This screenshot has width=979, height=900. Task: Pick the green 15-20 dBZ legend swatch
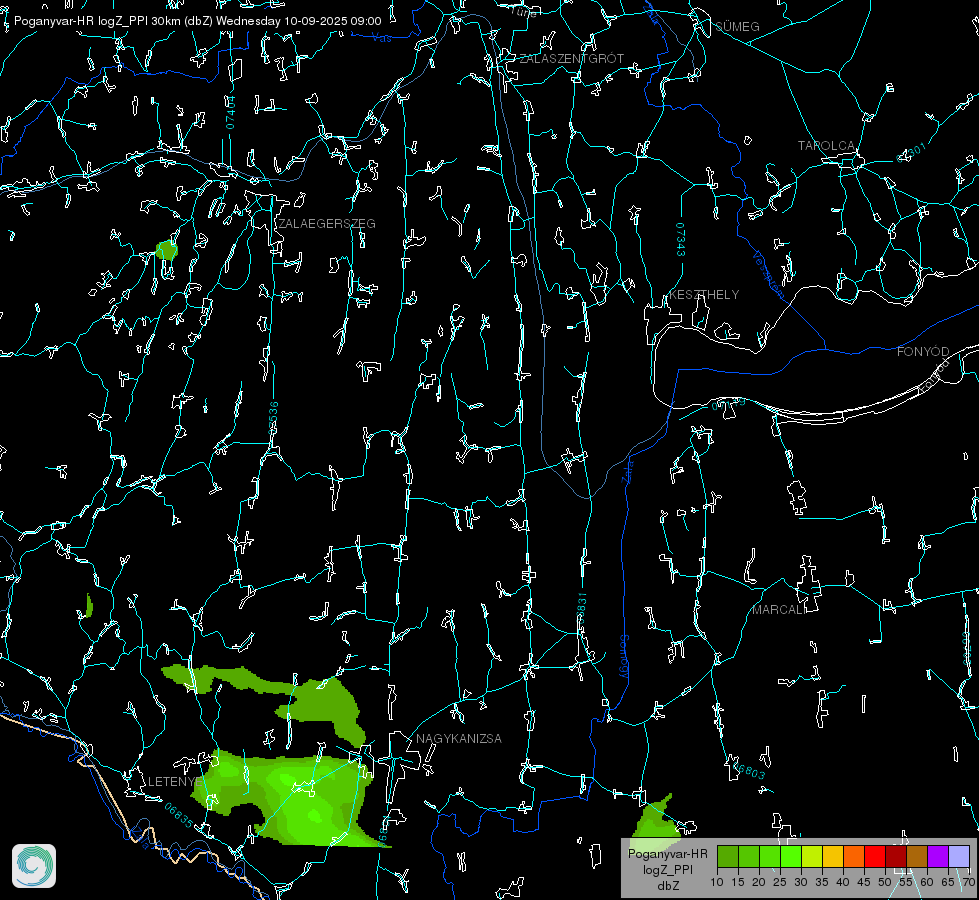(x=749, y=856)
